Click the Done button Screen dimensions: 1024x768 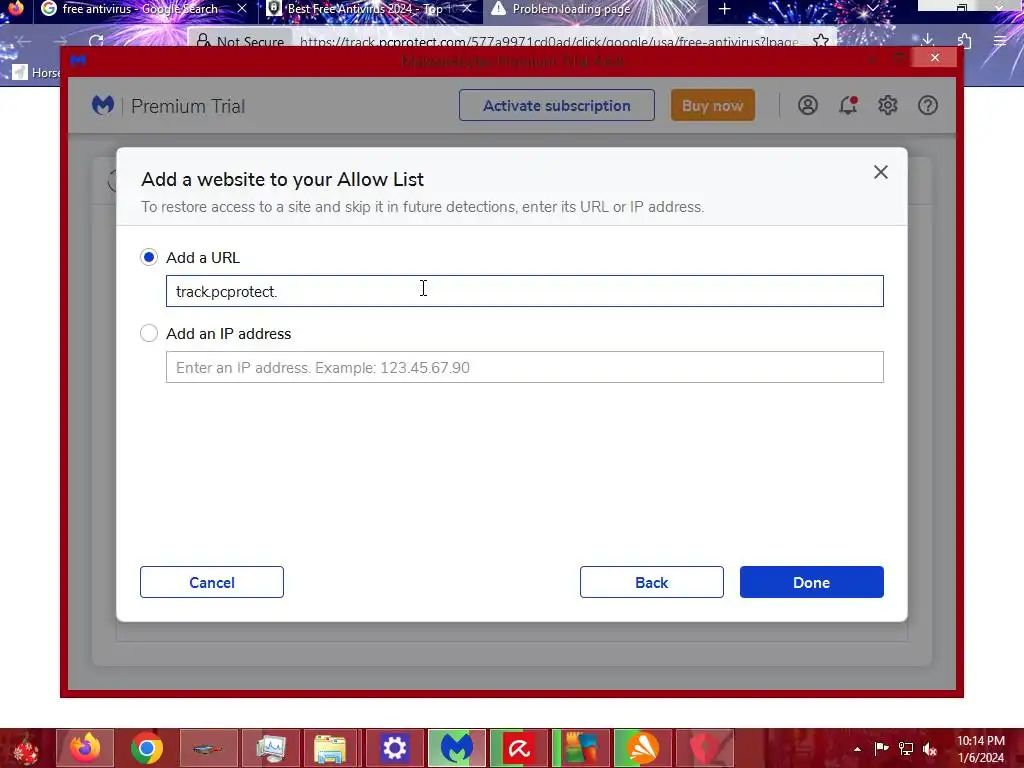click(811, 582)
